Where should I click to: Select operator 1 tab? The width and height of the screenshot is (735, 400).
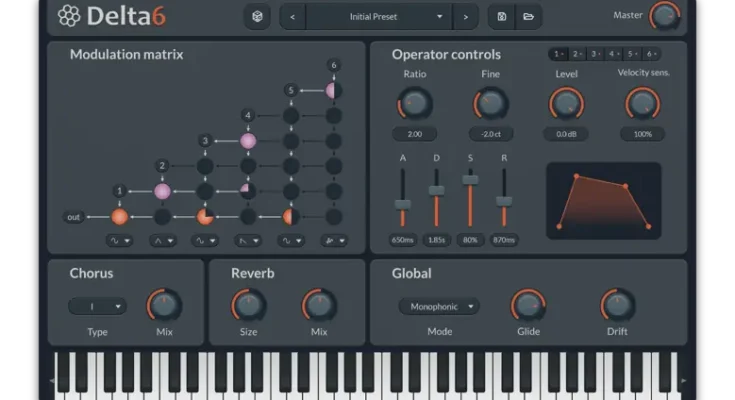[558, 54]
